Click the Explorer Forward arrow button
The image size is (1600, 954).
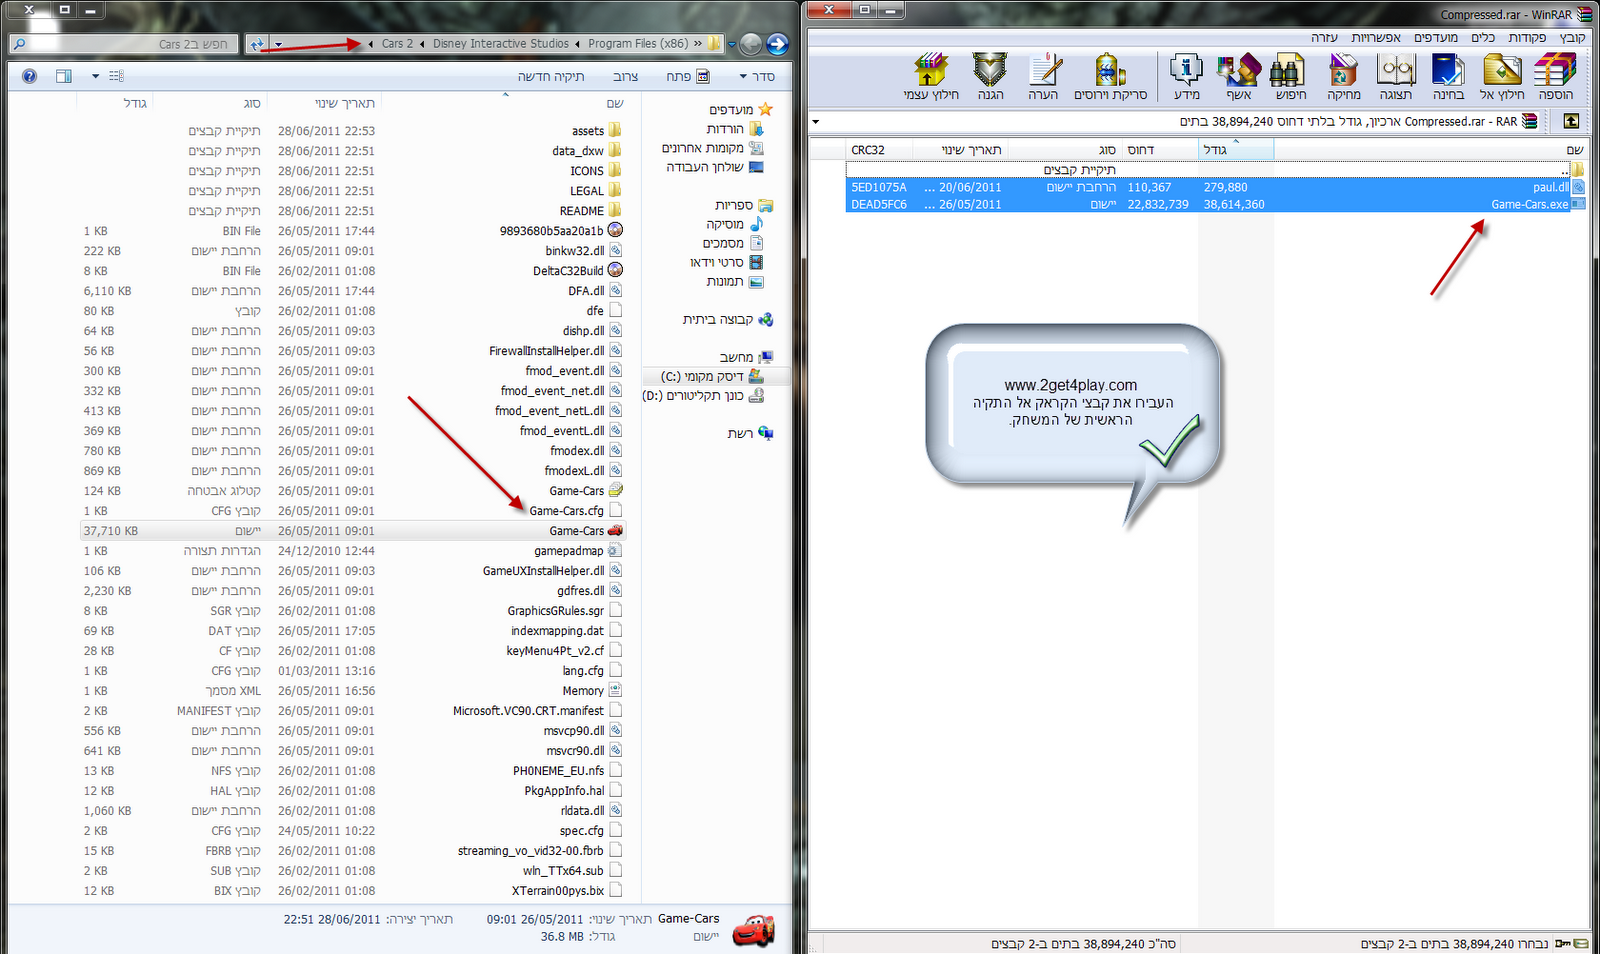click(751, 44)
